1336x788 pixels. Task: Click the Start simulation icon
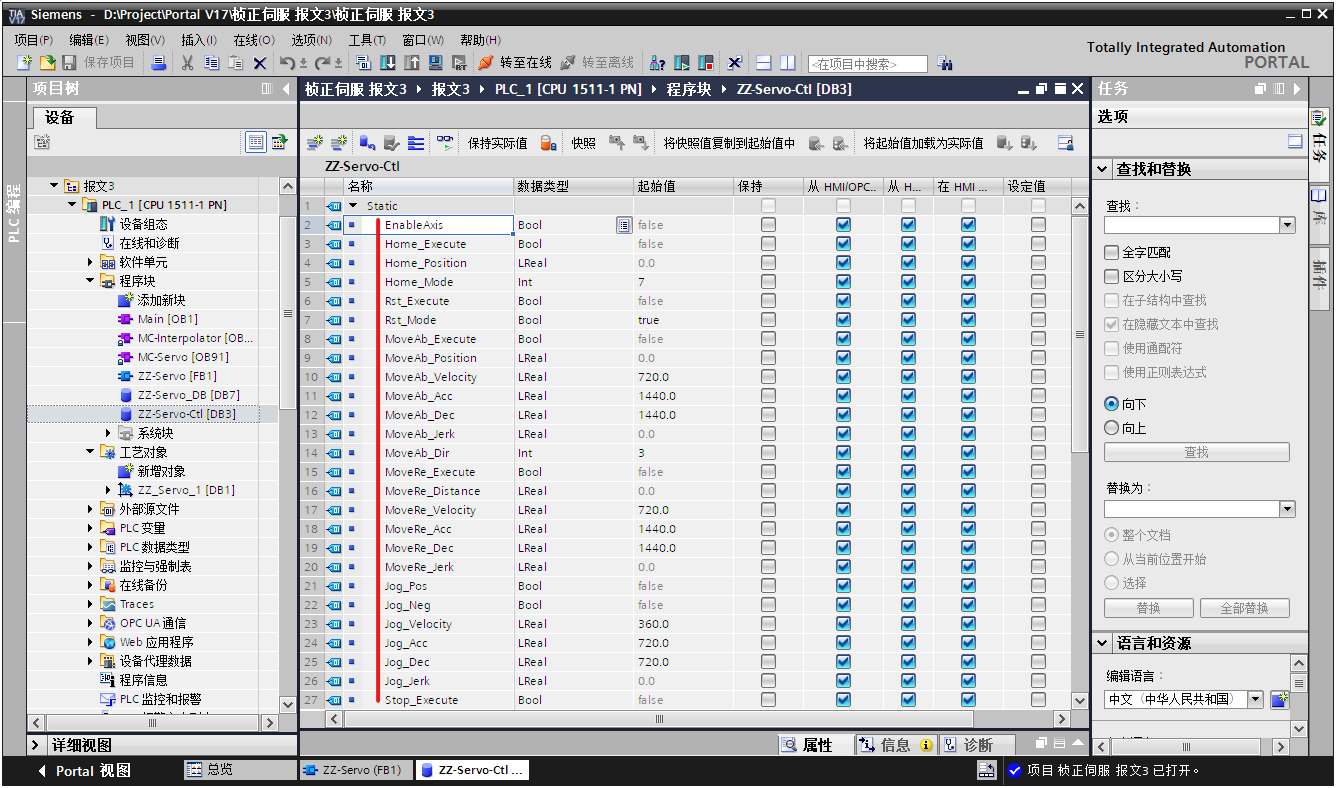pos(435,62)
